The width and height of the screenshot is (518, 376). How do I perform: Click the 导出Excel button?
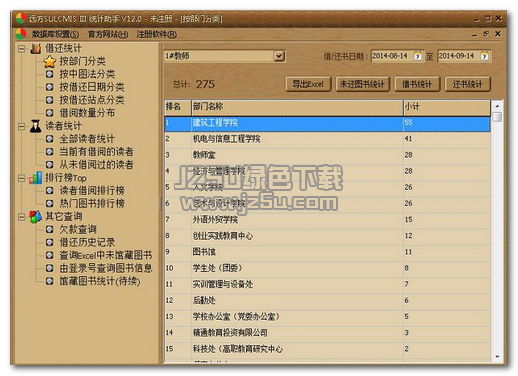[x=308, y=84]
